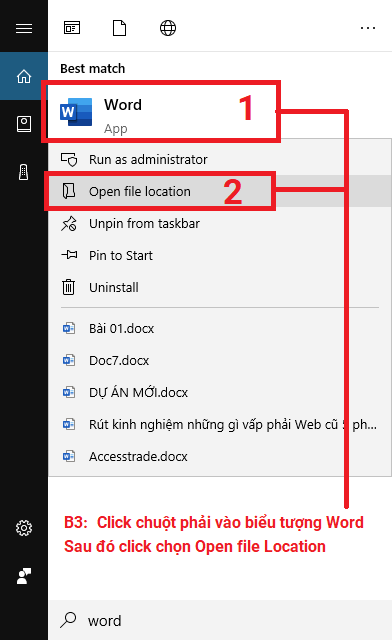392x640 pixels.
Task: Select the Home icon in sidebar
Action: (24, 76)
